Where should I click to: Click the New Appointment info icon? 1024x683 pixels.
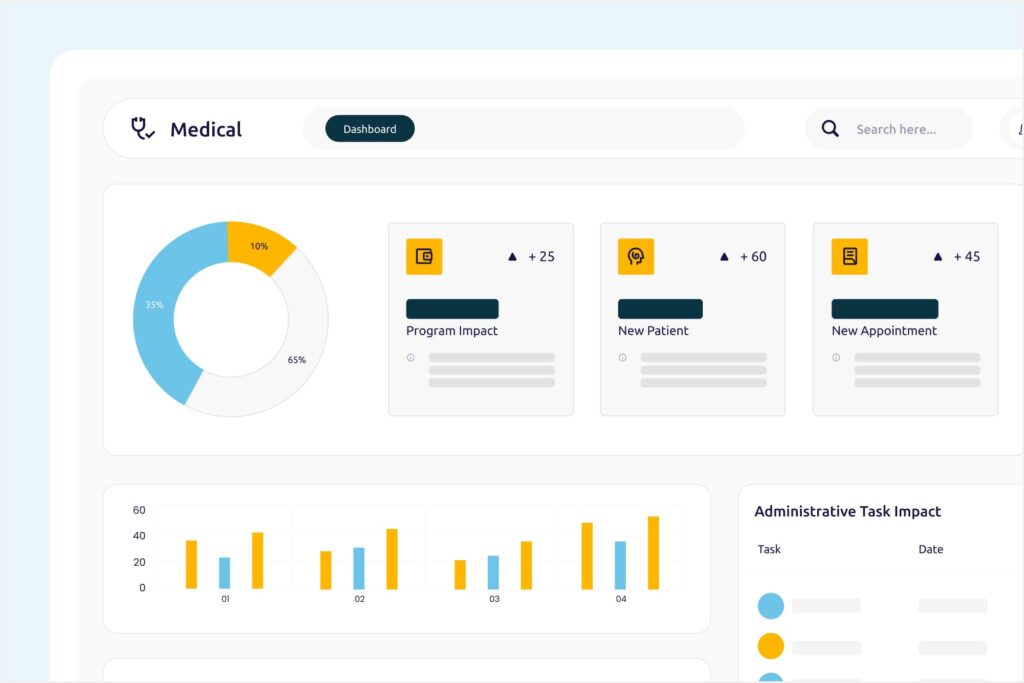click(x=836, y=357)
